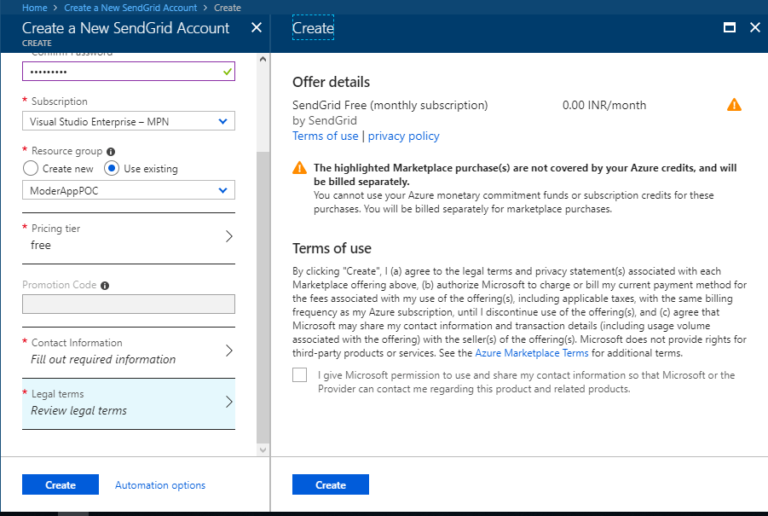Select the Use existing resource group radio

[x=112, y=168]
